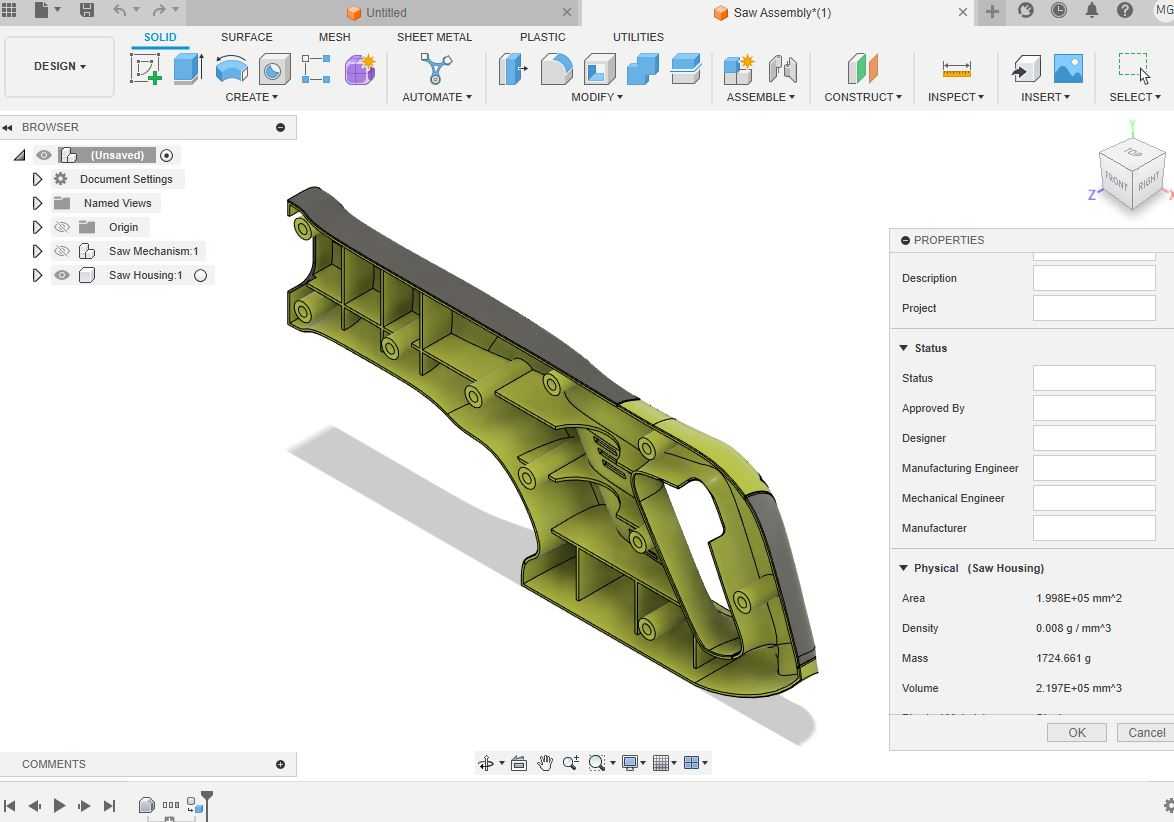Select the Pan hand tool
The image size is (1174, 822).
click(545, 763)
